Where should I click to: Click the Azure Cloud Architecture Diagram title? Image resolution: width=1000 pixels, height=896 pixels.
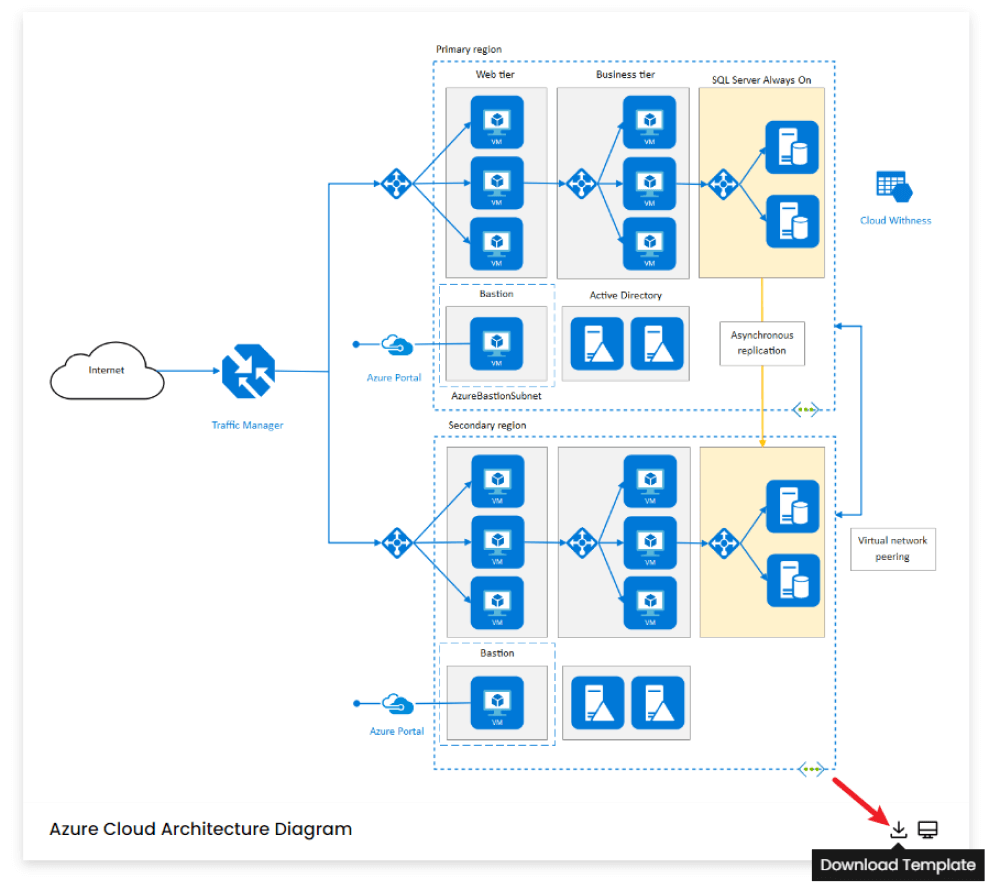point(201,829)
